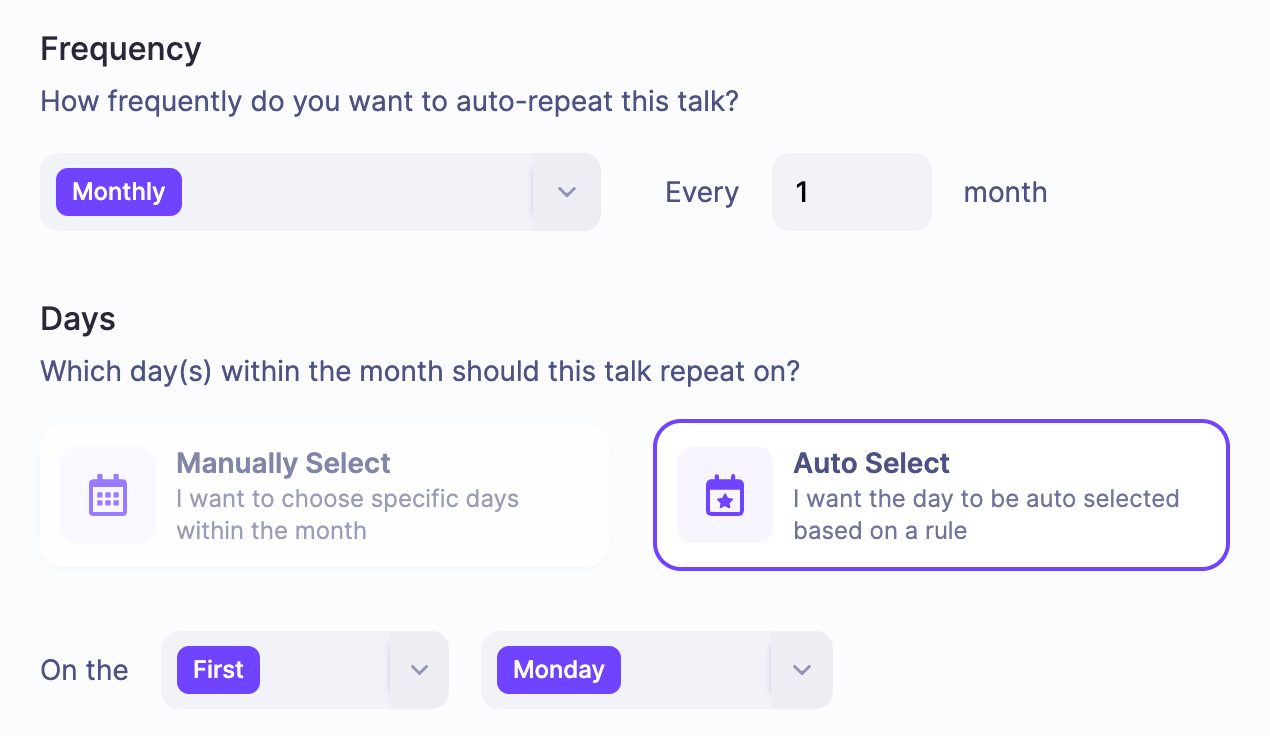Click the "Every" label before the interval
Viewport: 1270px width, 736px height.
701,192
